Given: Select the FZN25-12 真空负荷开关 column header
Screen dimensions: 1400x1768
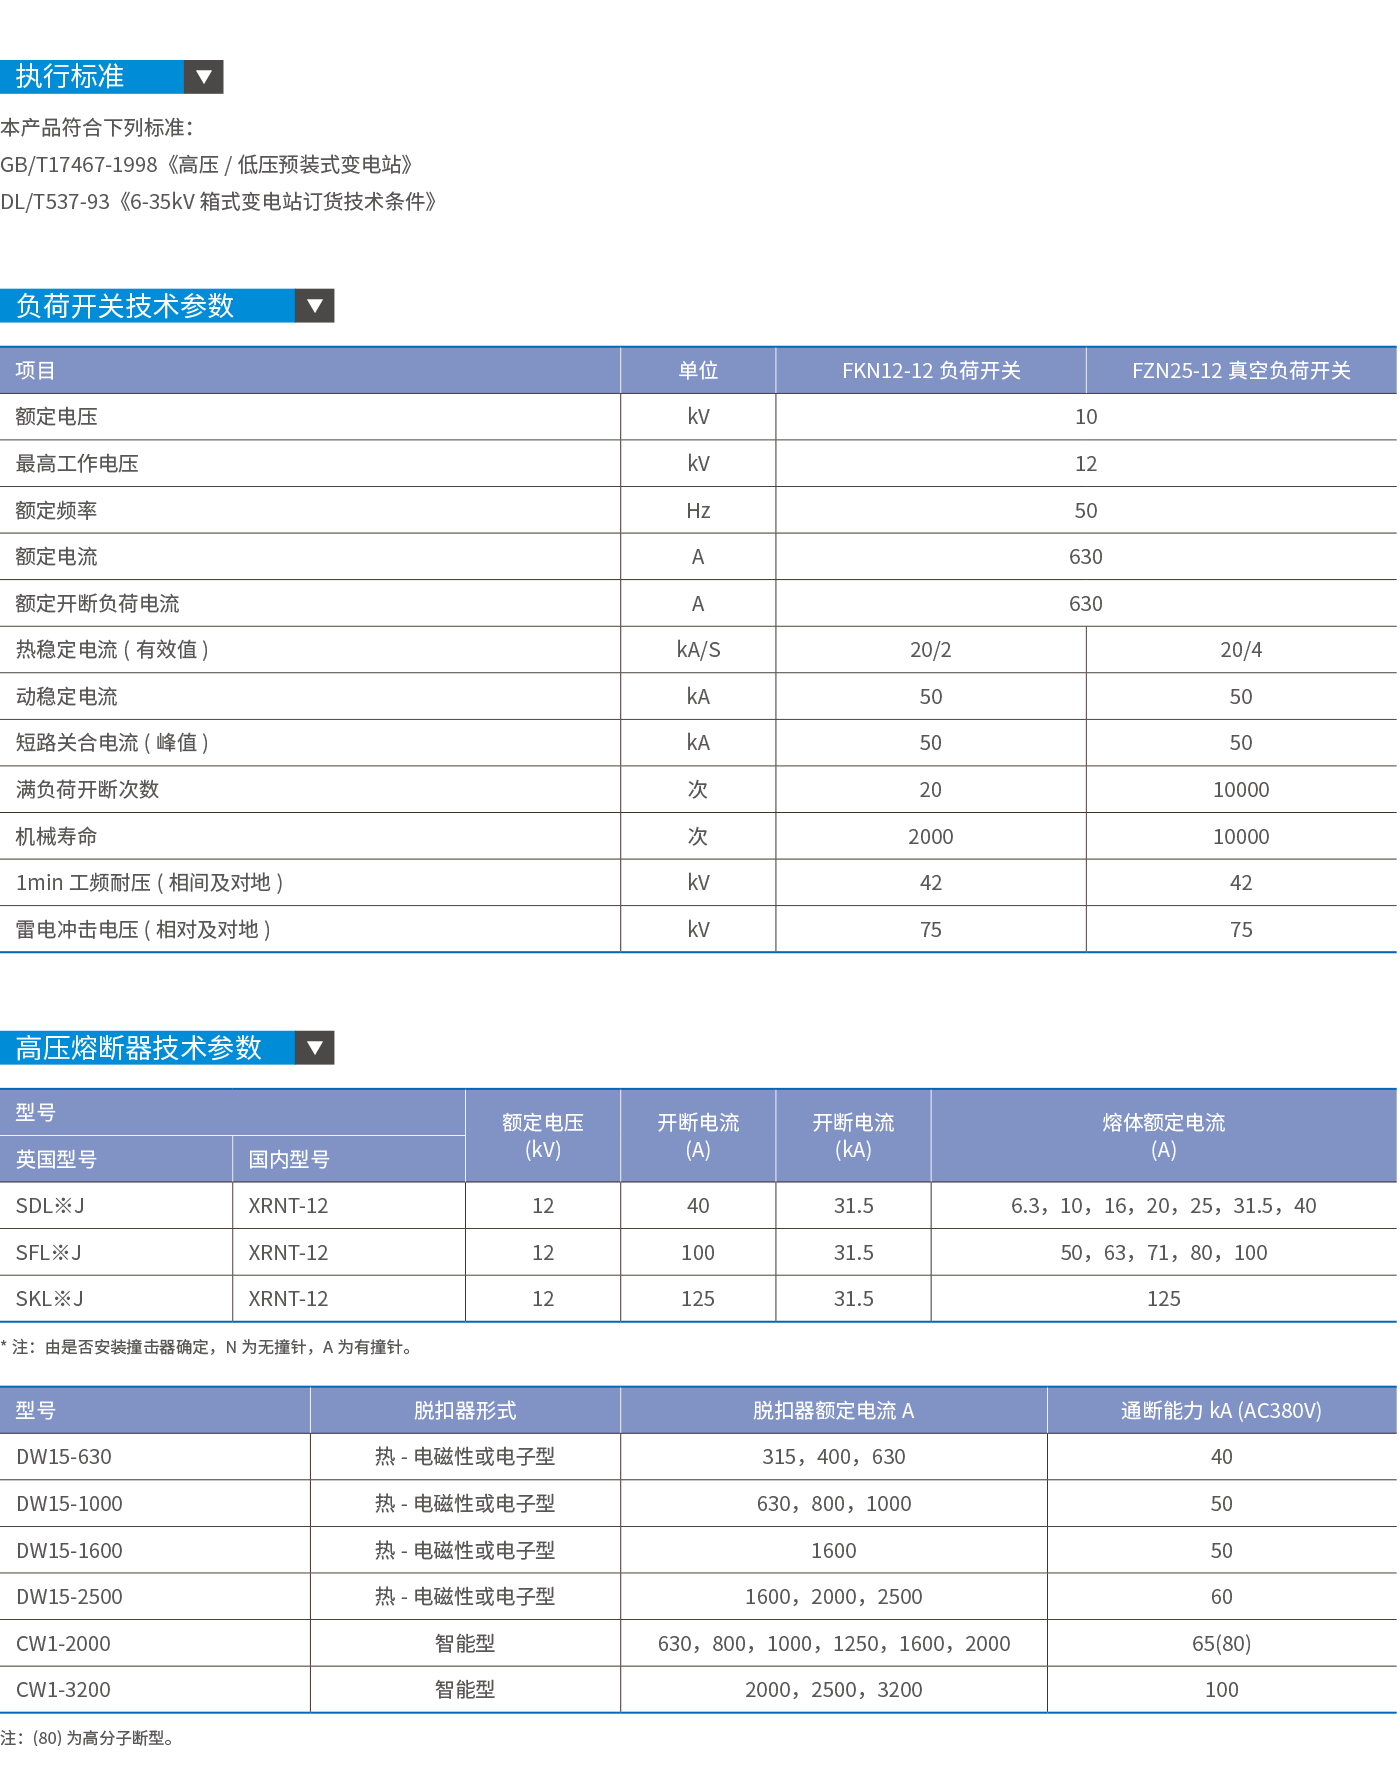Looking at the screenshot, I should pyautogui.click(x=1240, y=371).
